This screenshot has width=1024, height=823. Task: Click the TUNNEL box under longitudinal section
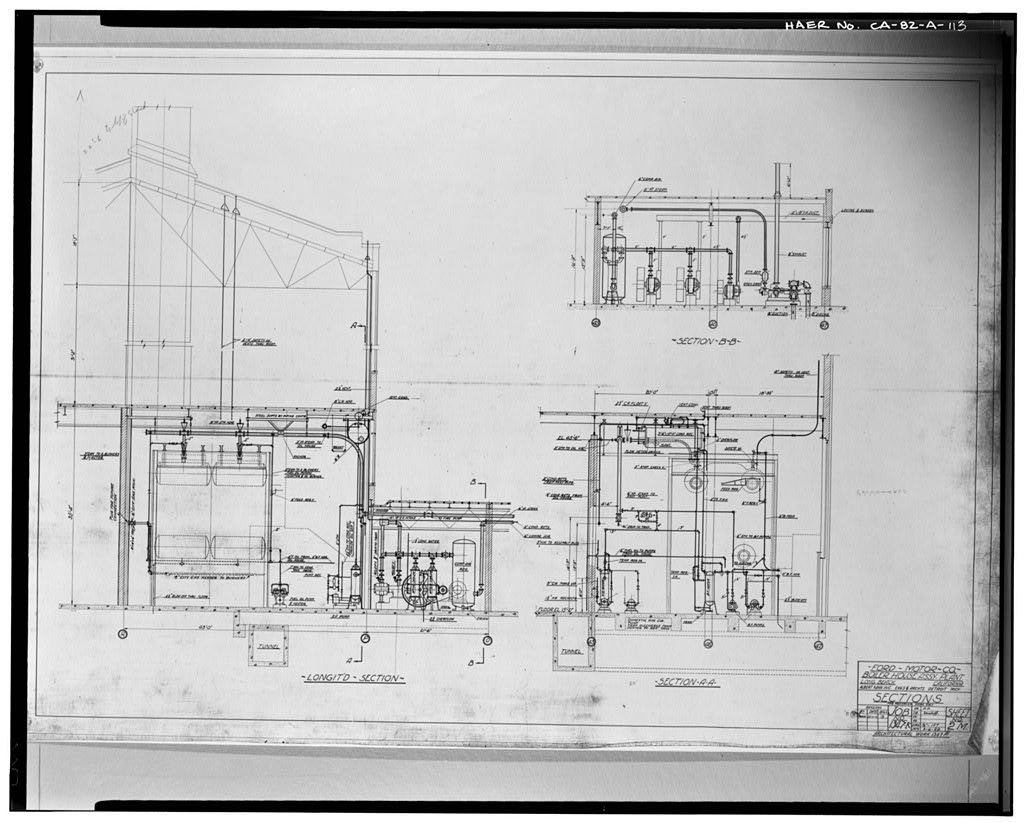coord(267,645)
